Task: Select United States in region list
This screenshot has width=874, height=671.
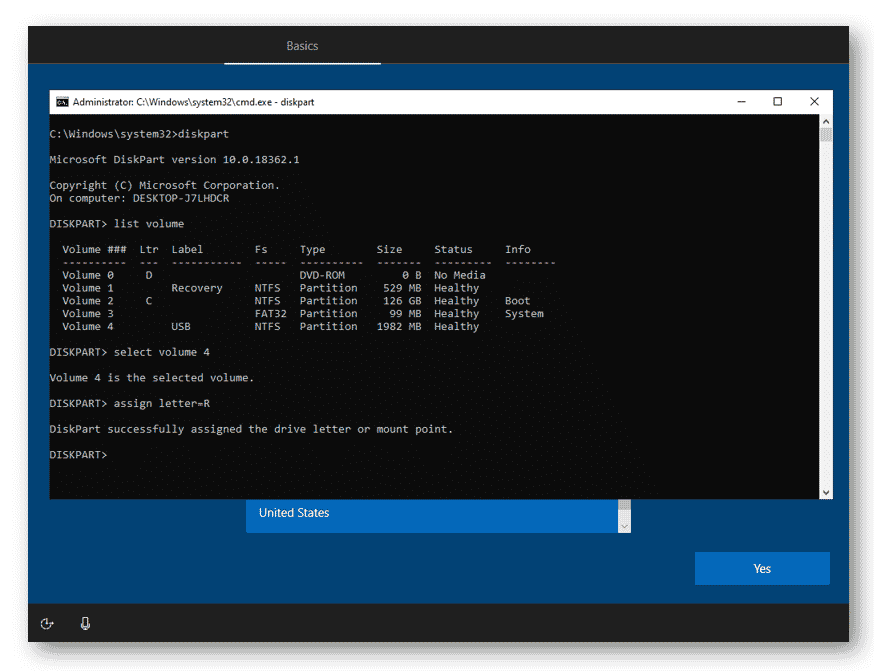Action: 432,513
